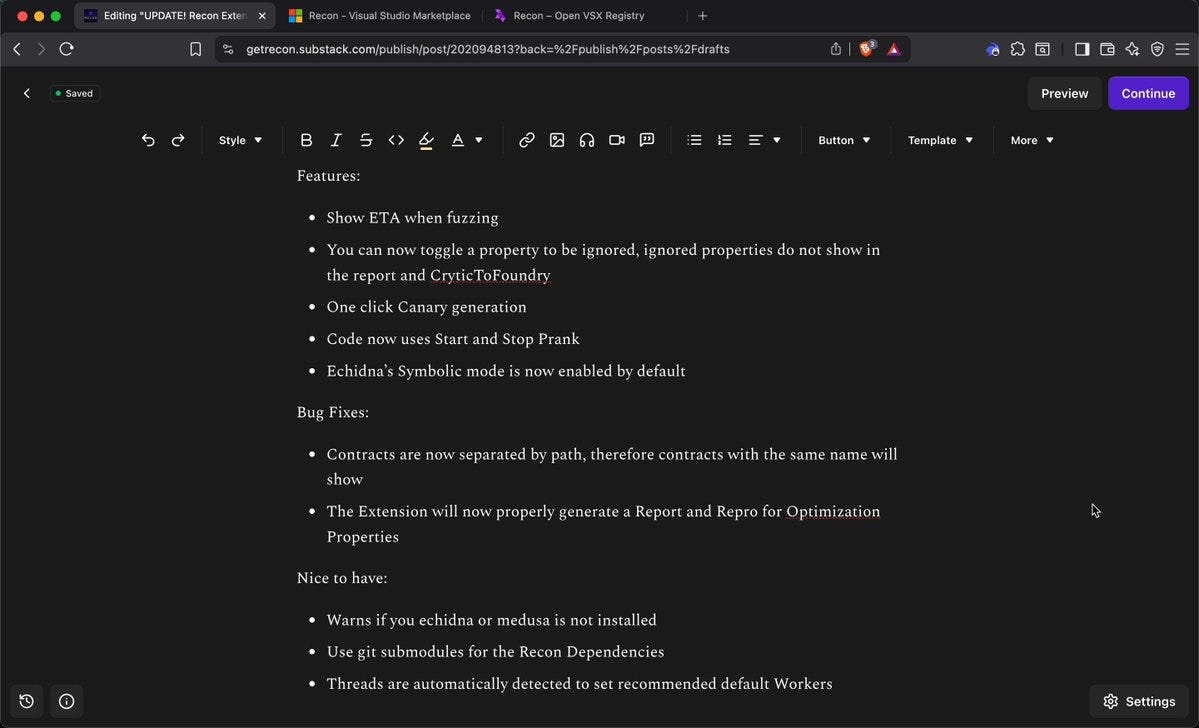The width and height of the screenshot is (1199, 728).
Task: Open the Style dropdown
Action: tap(240, 140)
